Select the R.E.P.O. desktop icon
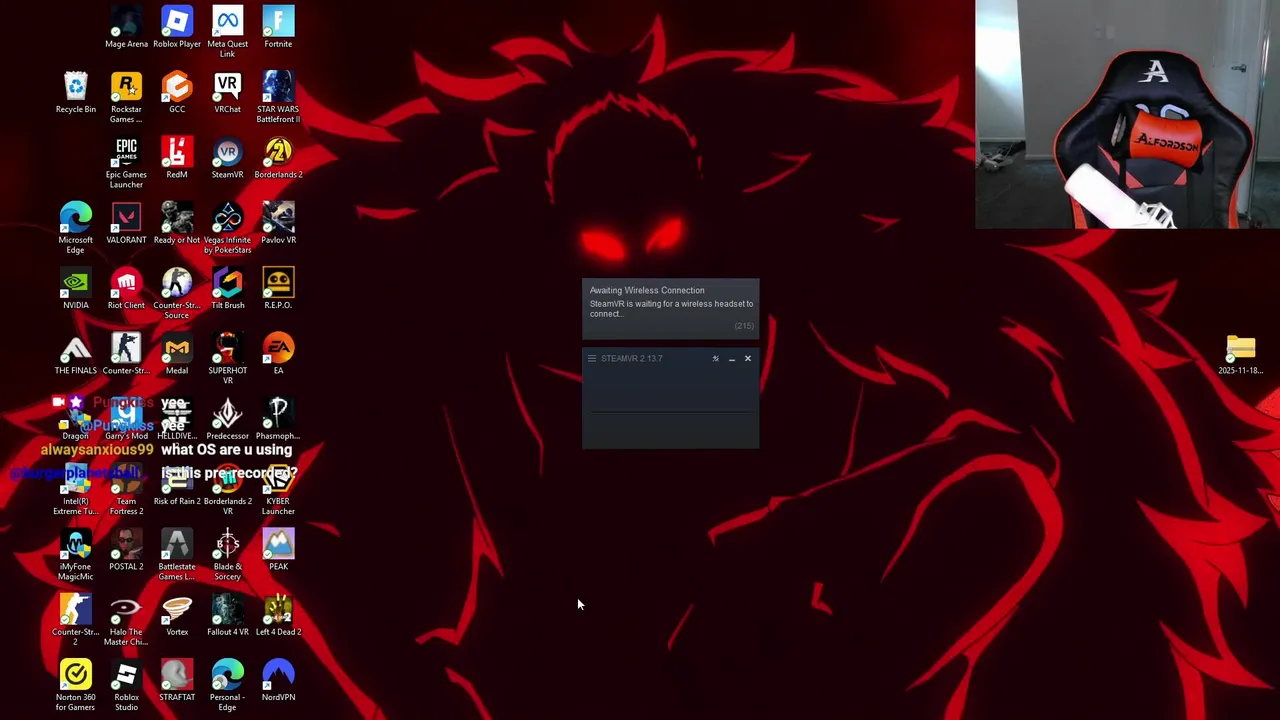This screenshot has height=720, width=1280. [278, 289]
